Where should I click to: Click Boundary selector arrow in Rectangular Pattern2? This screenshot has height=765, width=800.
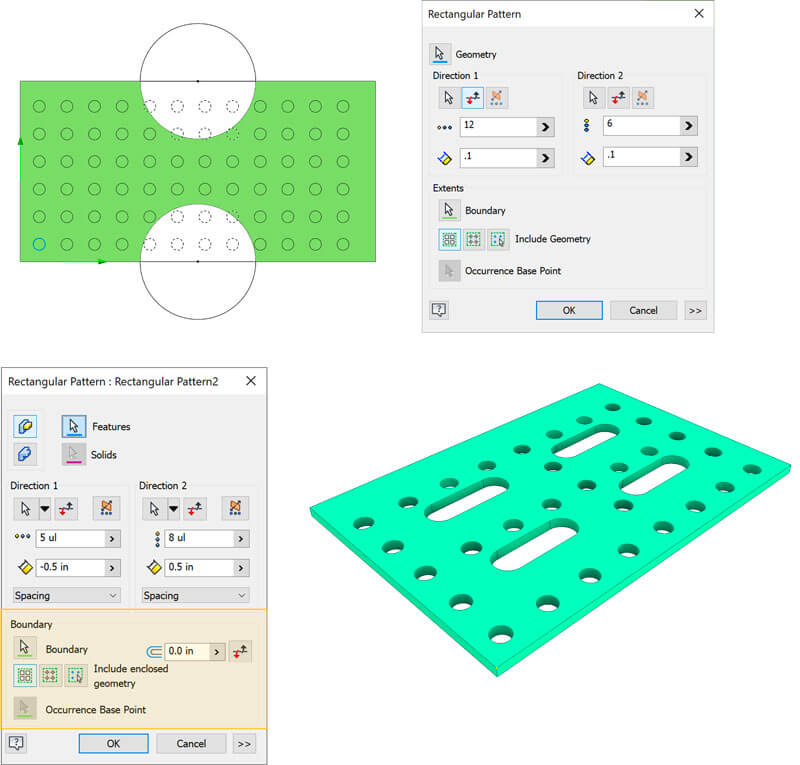pos(24,648)
